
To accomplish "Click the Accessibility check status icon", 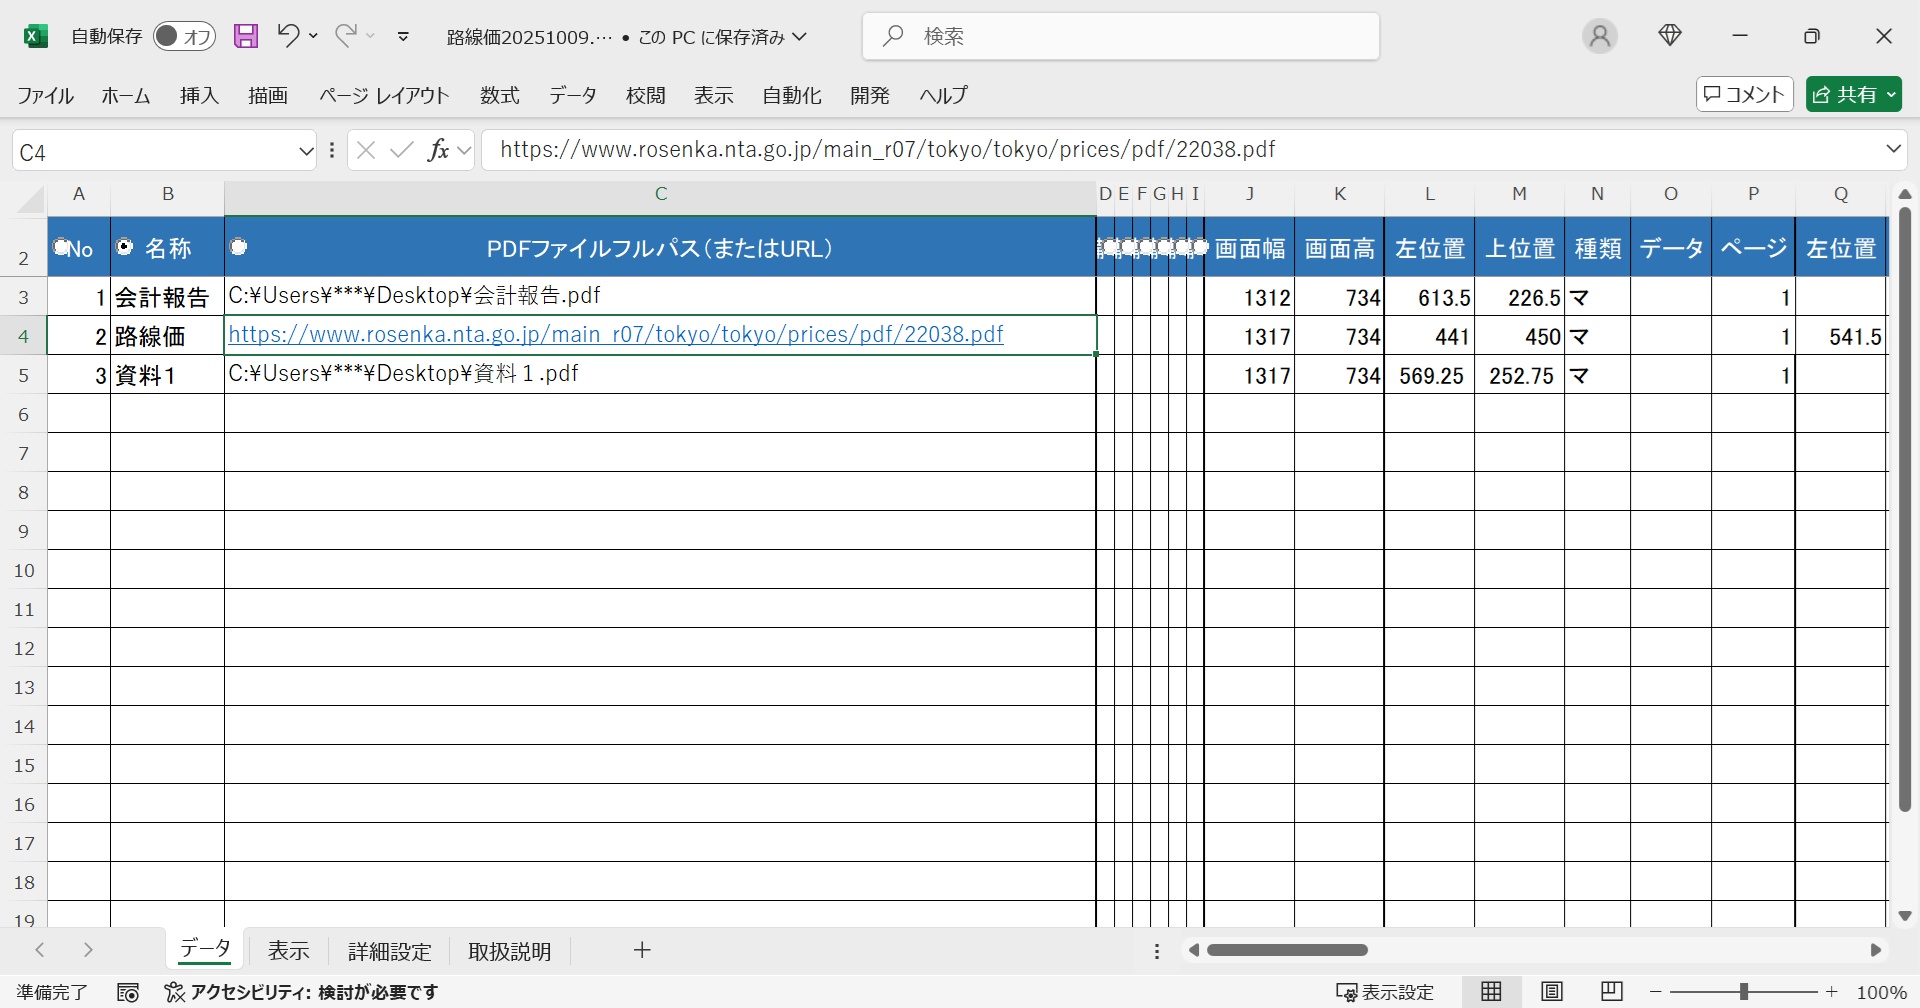I will [x=175, y=992].
